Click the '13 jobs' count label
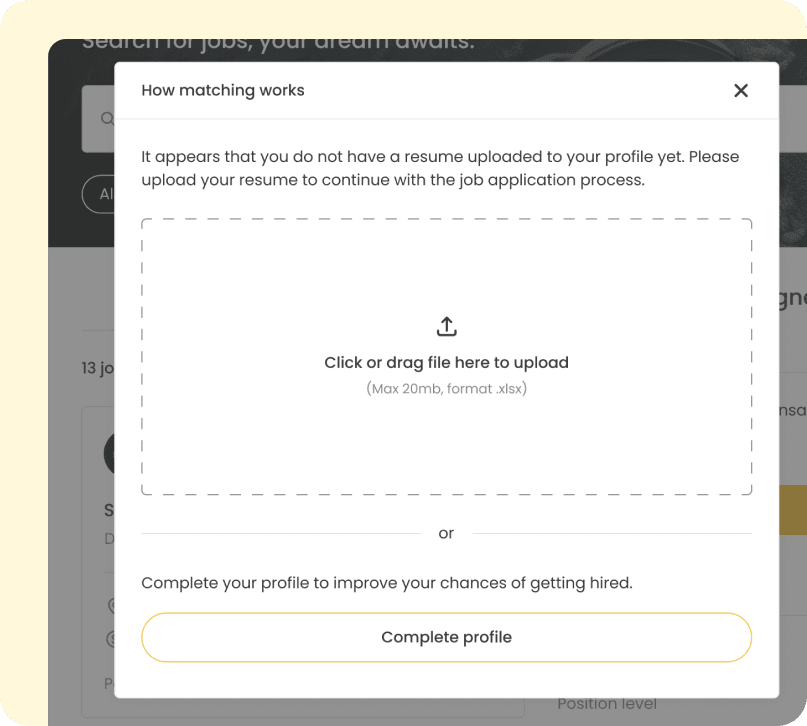The image size is (807, 726). point(97,368)
